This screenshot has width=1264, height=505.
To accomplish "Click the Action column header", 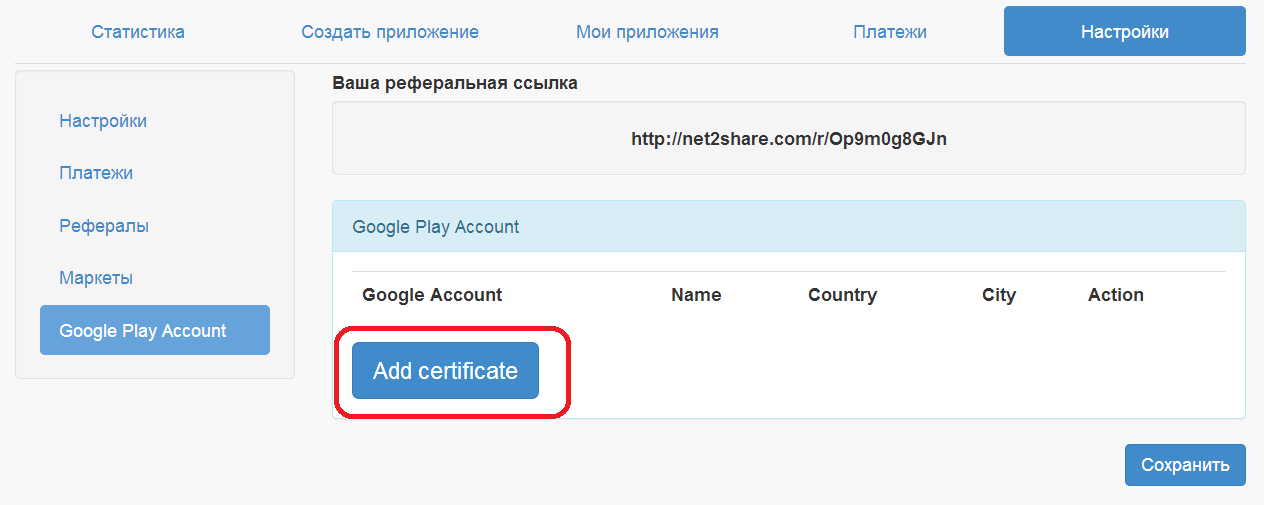I will tap(1116, 295).
